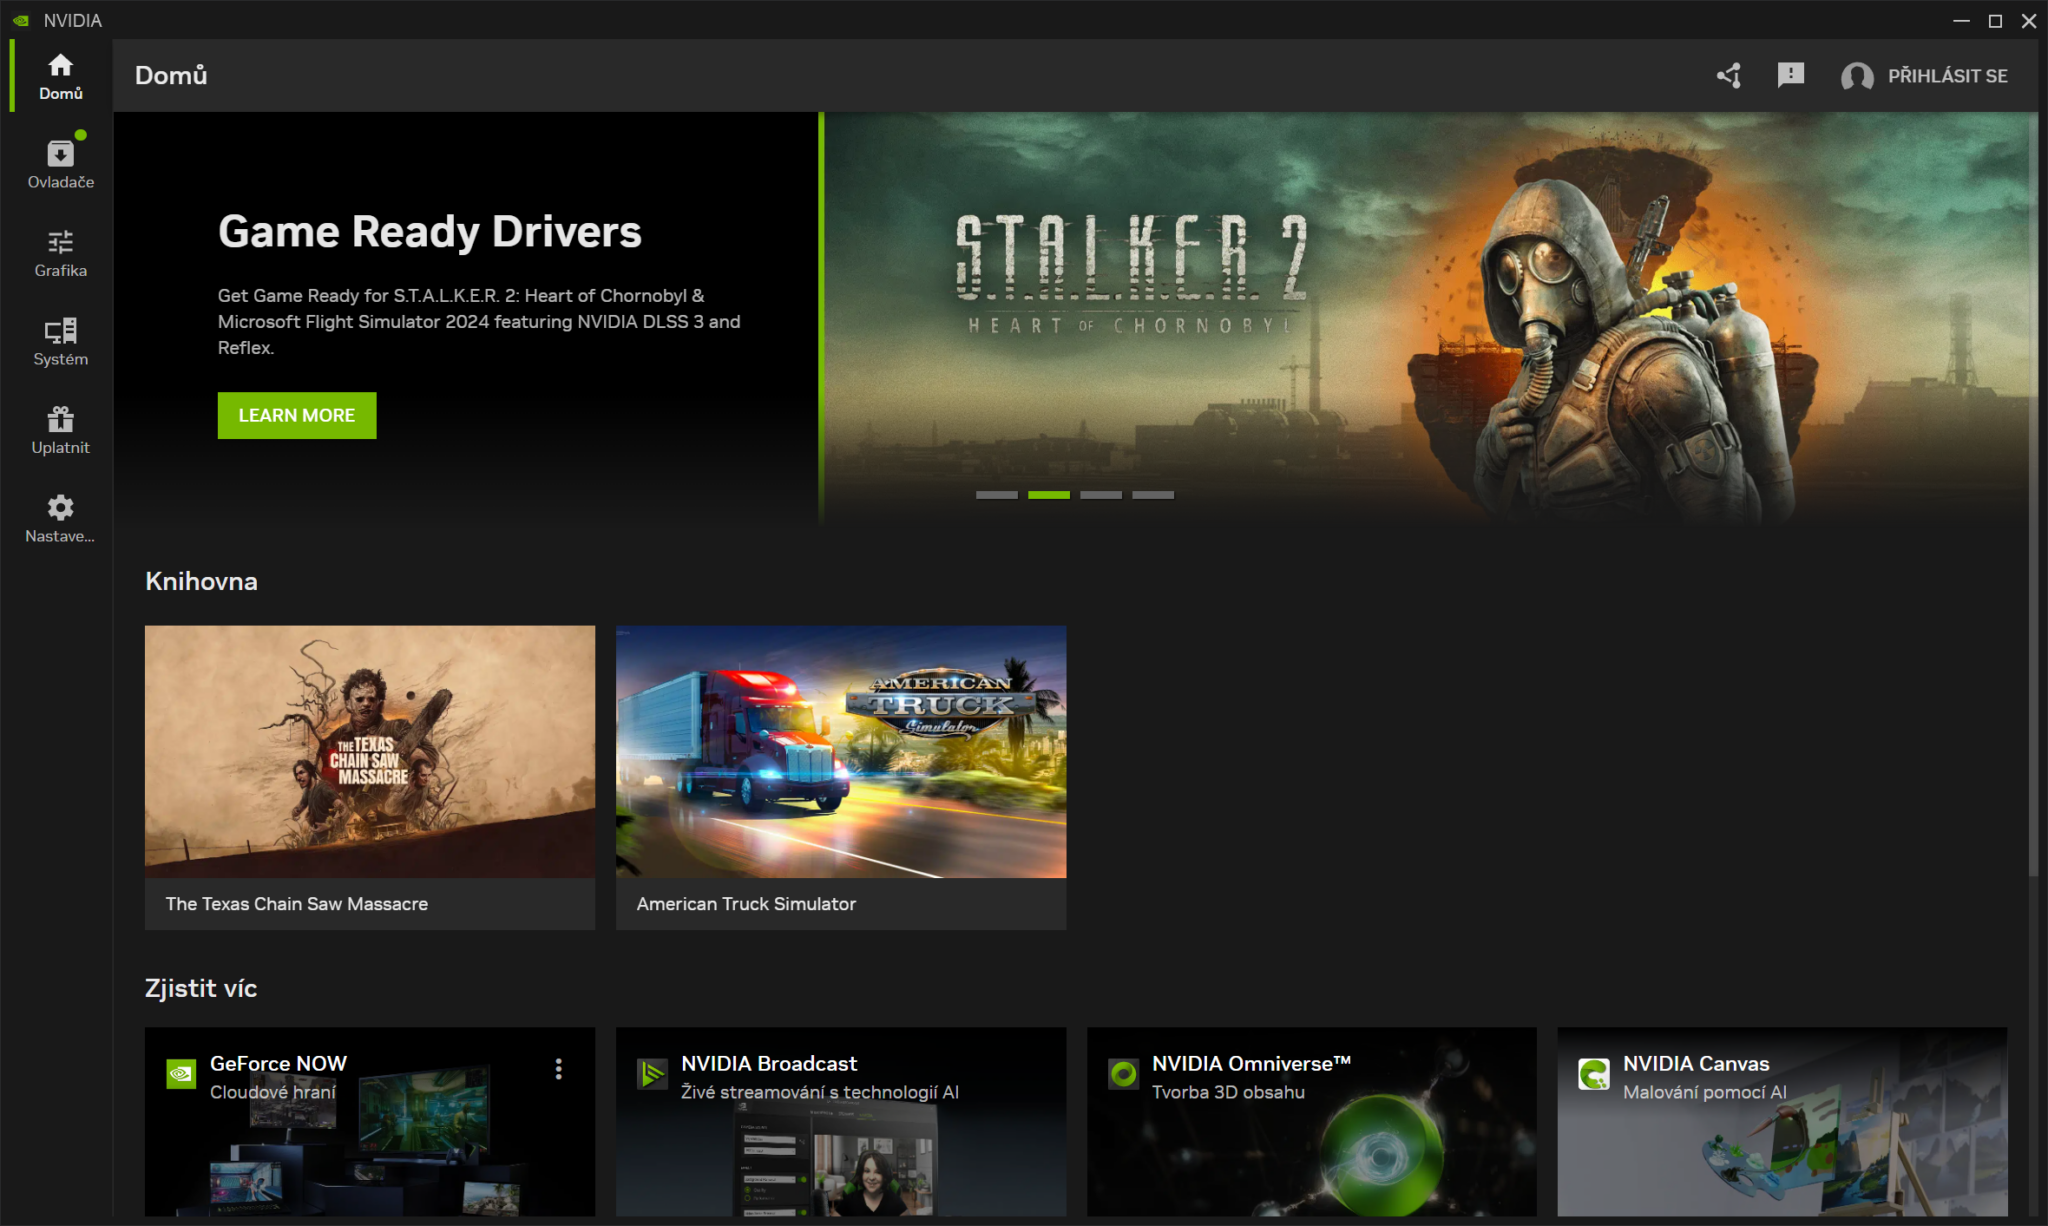Open the Domů home section
Screen dimensions: 2048x1226
pos(60,76)
